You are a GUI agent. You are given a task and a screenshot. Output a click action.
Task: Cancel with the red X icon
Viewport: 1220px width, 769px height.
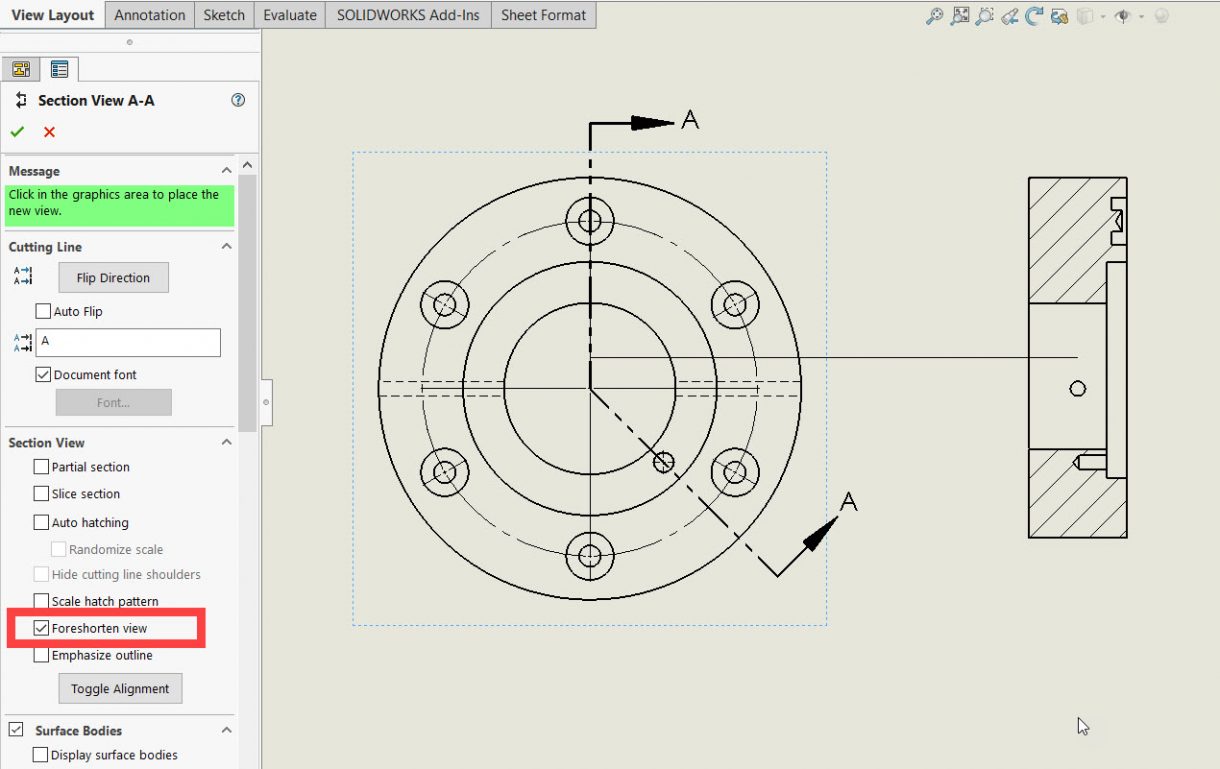point(49,132)
